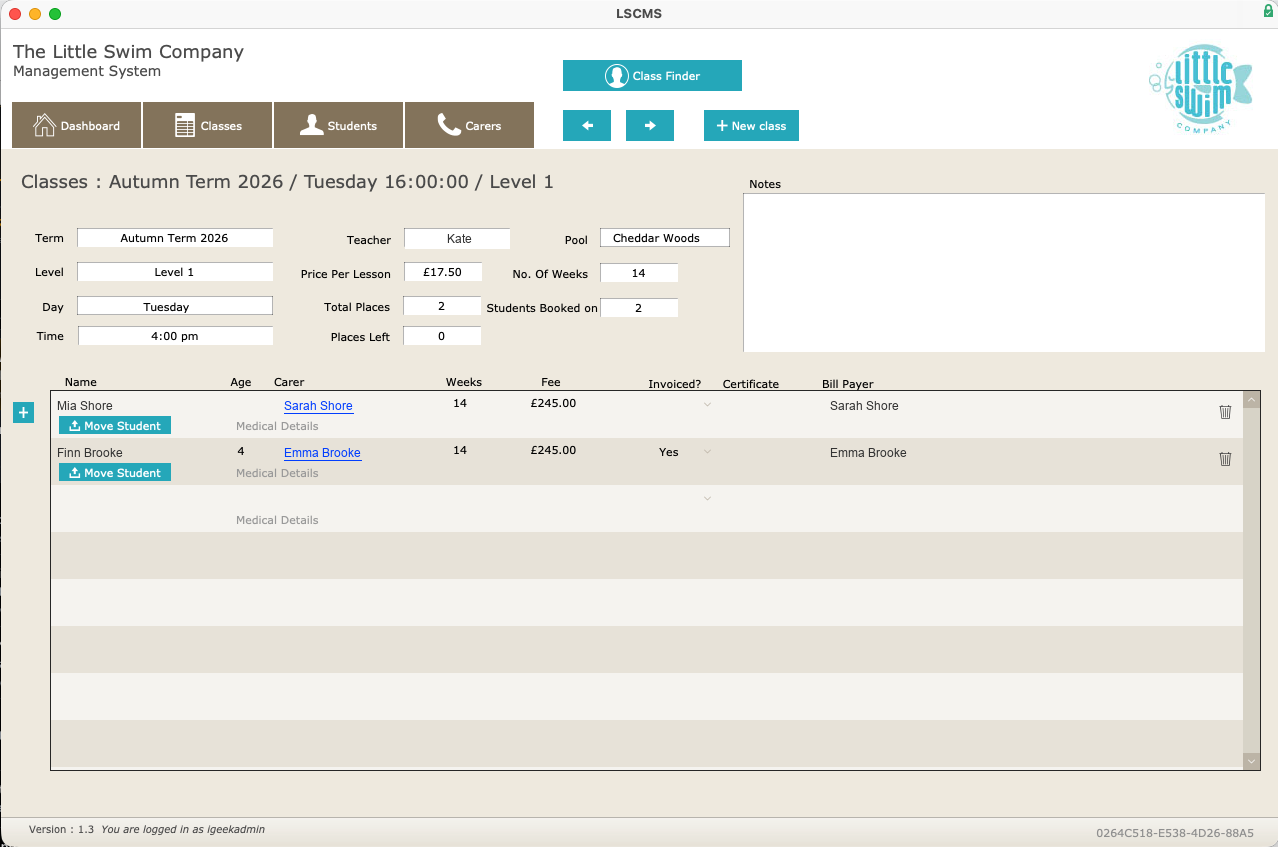The image size is (1278, 847).
Task: Expand Invoiced dropdown for Finn Brooke
Action: coord(708,452)
